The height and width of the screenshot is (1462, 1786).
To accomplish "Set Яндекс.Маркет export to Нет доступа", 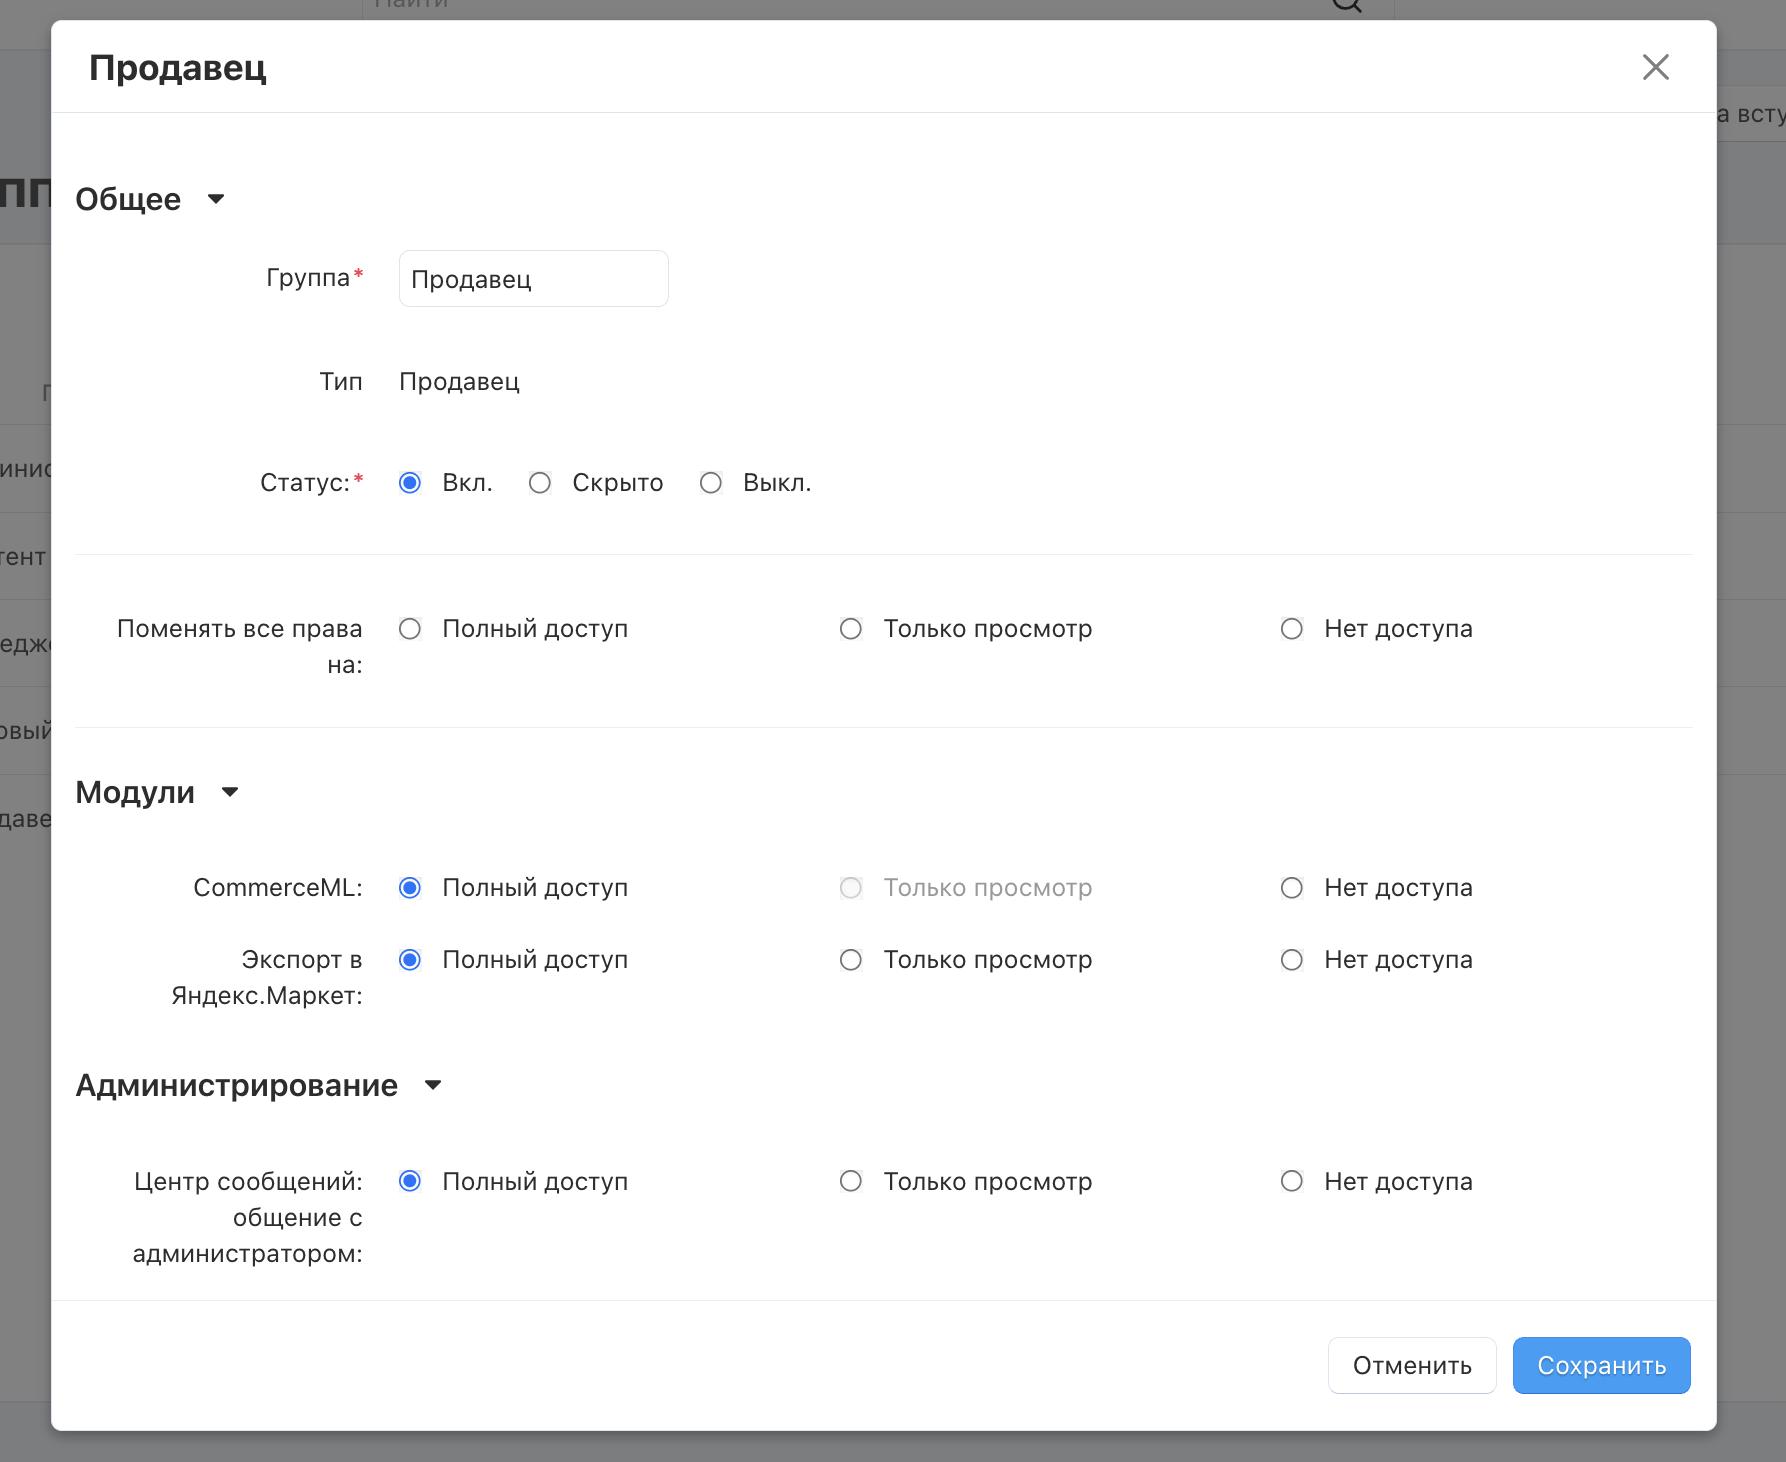I will point(1292,960).
